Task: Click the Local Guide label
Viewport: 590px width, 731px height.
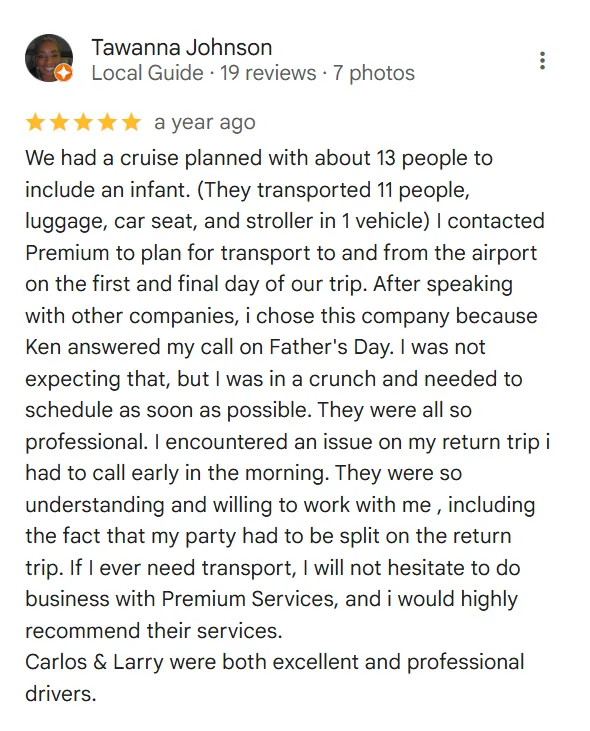Action: [x=147, y=73]
